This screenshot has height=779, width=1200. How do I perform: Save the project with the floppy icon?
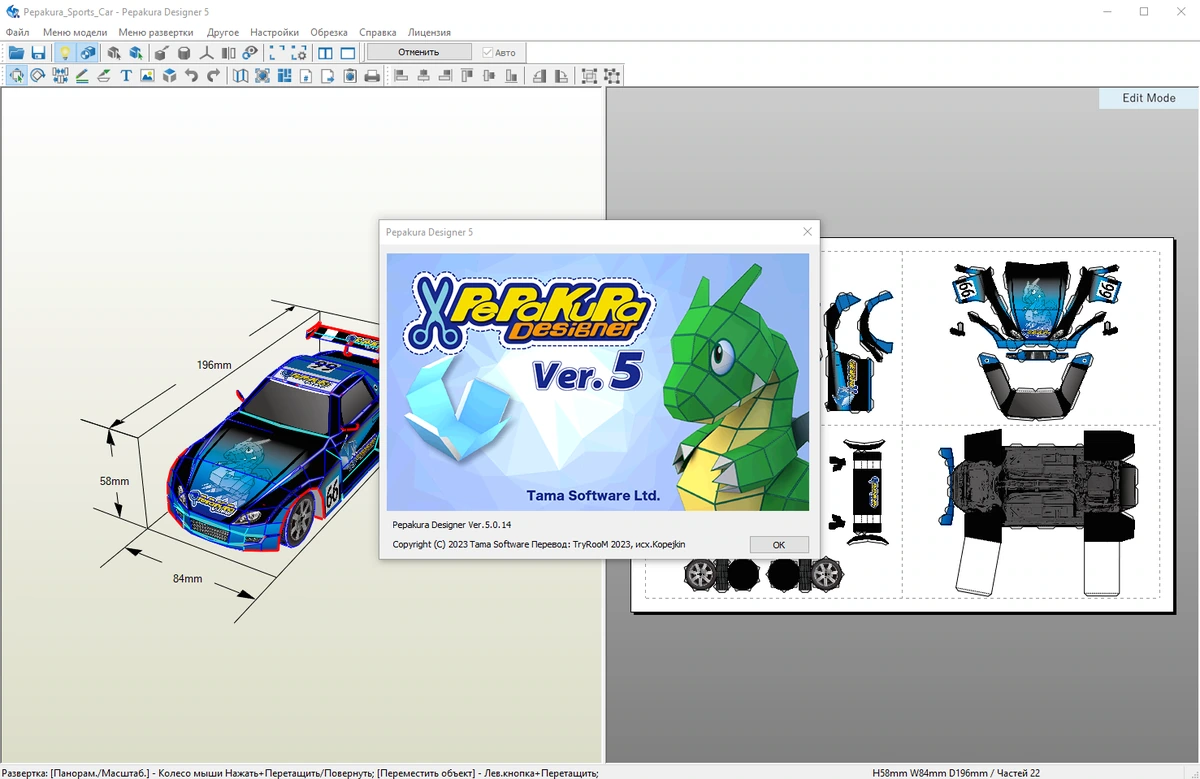(x=38, y=52)
